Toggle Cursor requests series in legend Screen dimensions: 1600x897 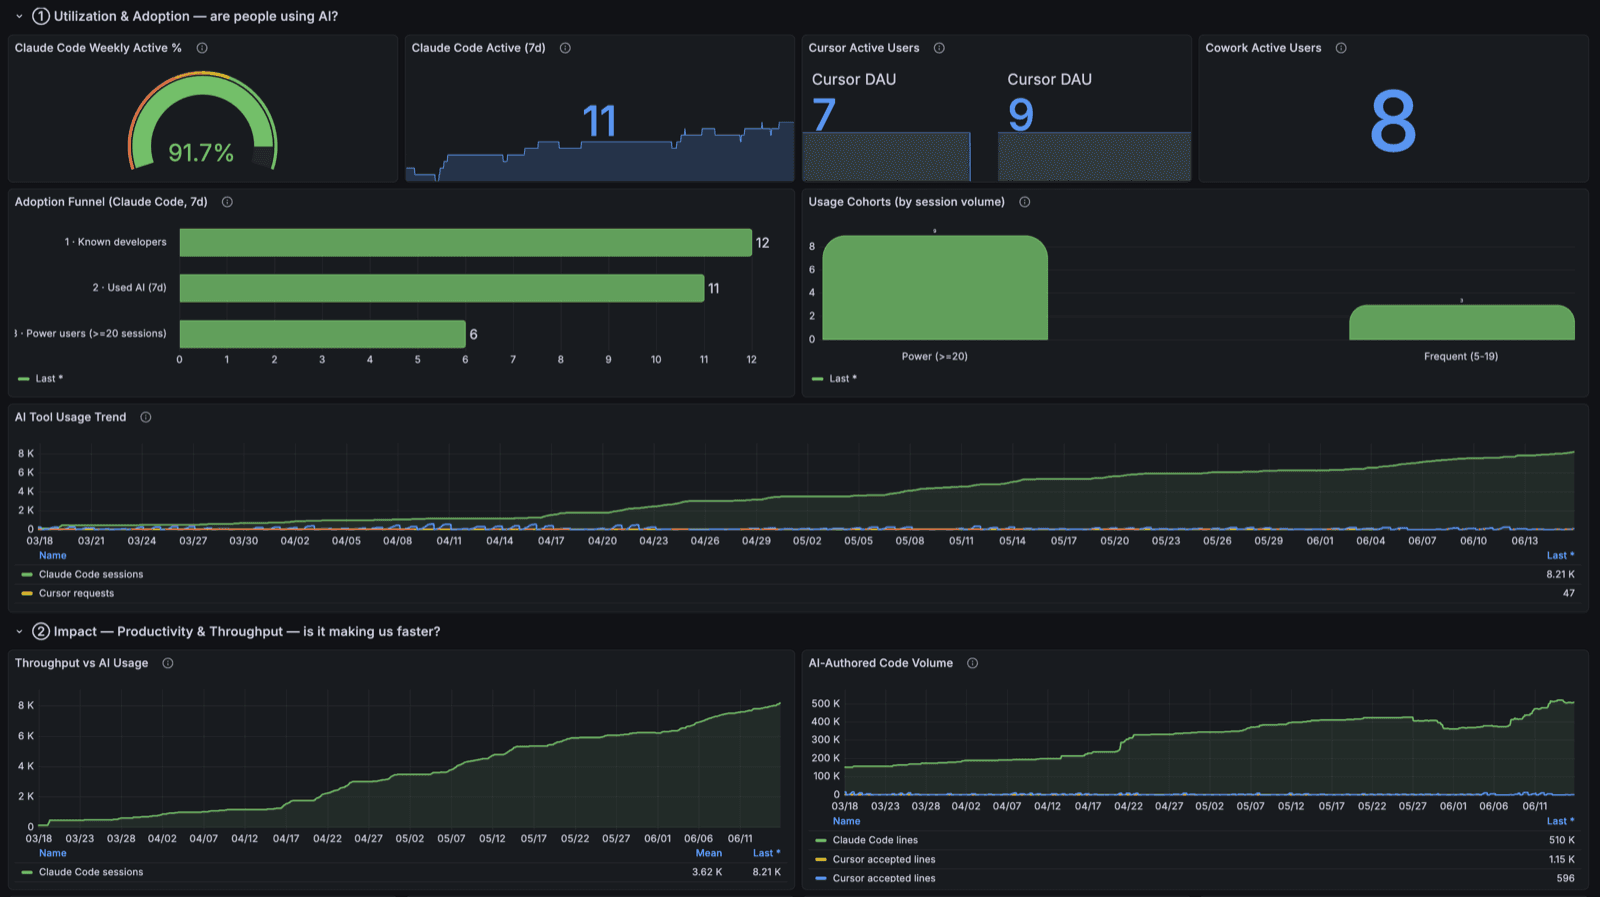click(76, 594)
